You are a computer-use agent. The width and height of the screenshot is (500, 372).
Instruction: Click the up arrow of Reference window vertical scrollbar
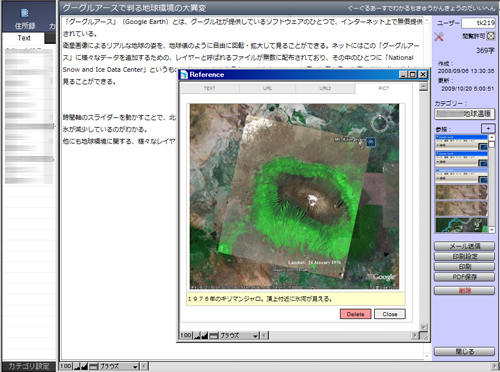point(423,87)
